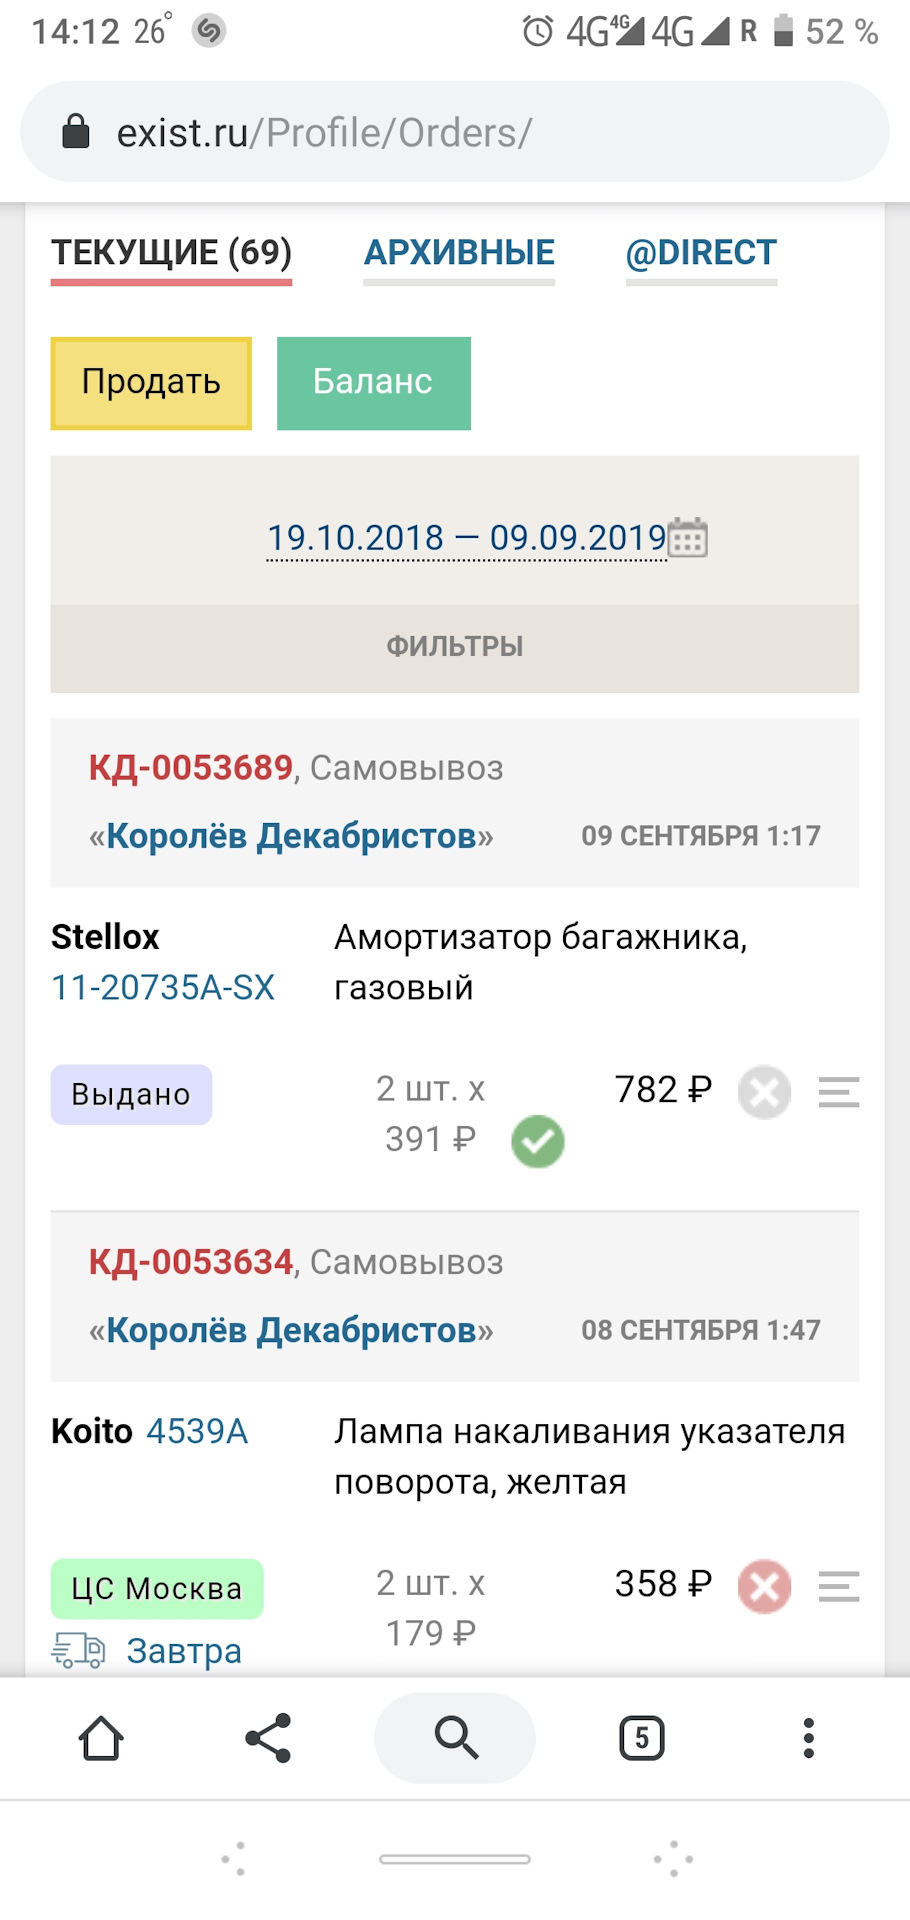Viewport: 910px width, 1920px height.
Task: Switch to the @DIRECT tab
Action: [701, 253]
